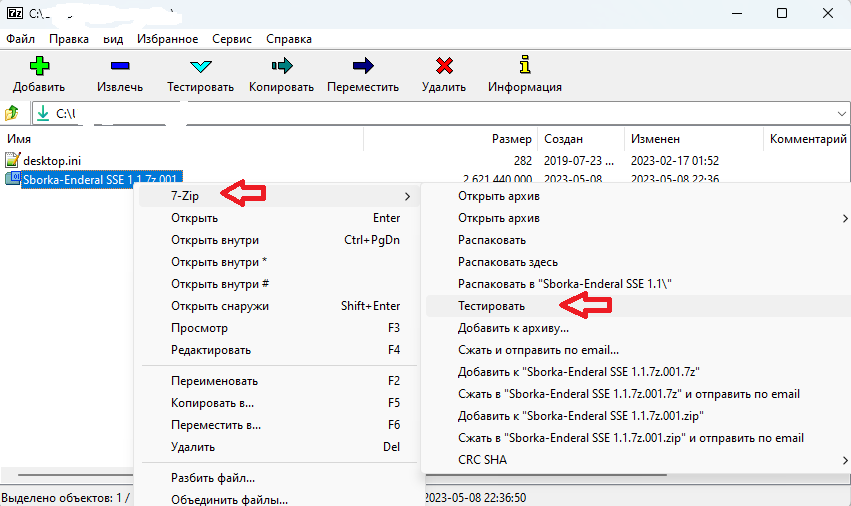
Task: Choose Тестировать in the 7-Zip submenu
Action: [491, 305]
